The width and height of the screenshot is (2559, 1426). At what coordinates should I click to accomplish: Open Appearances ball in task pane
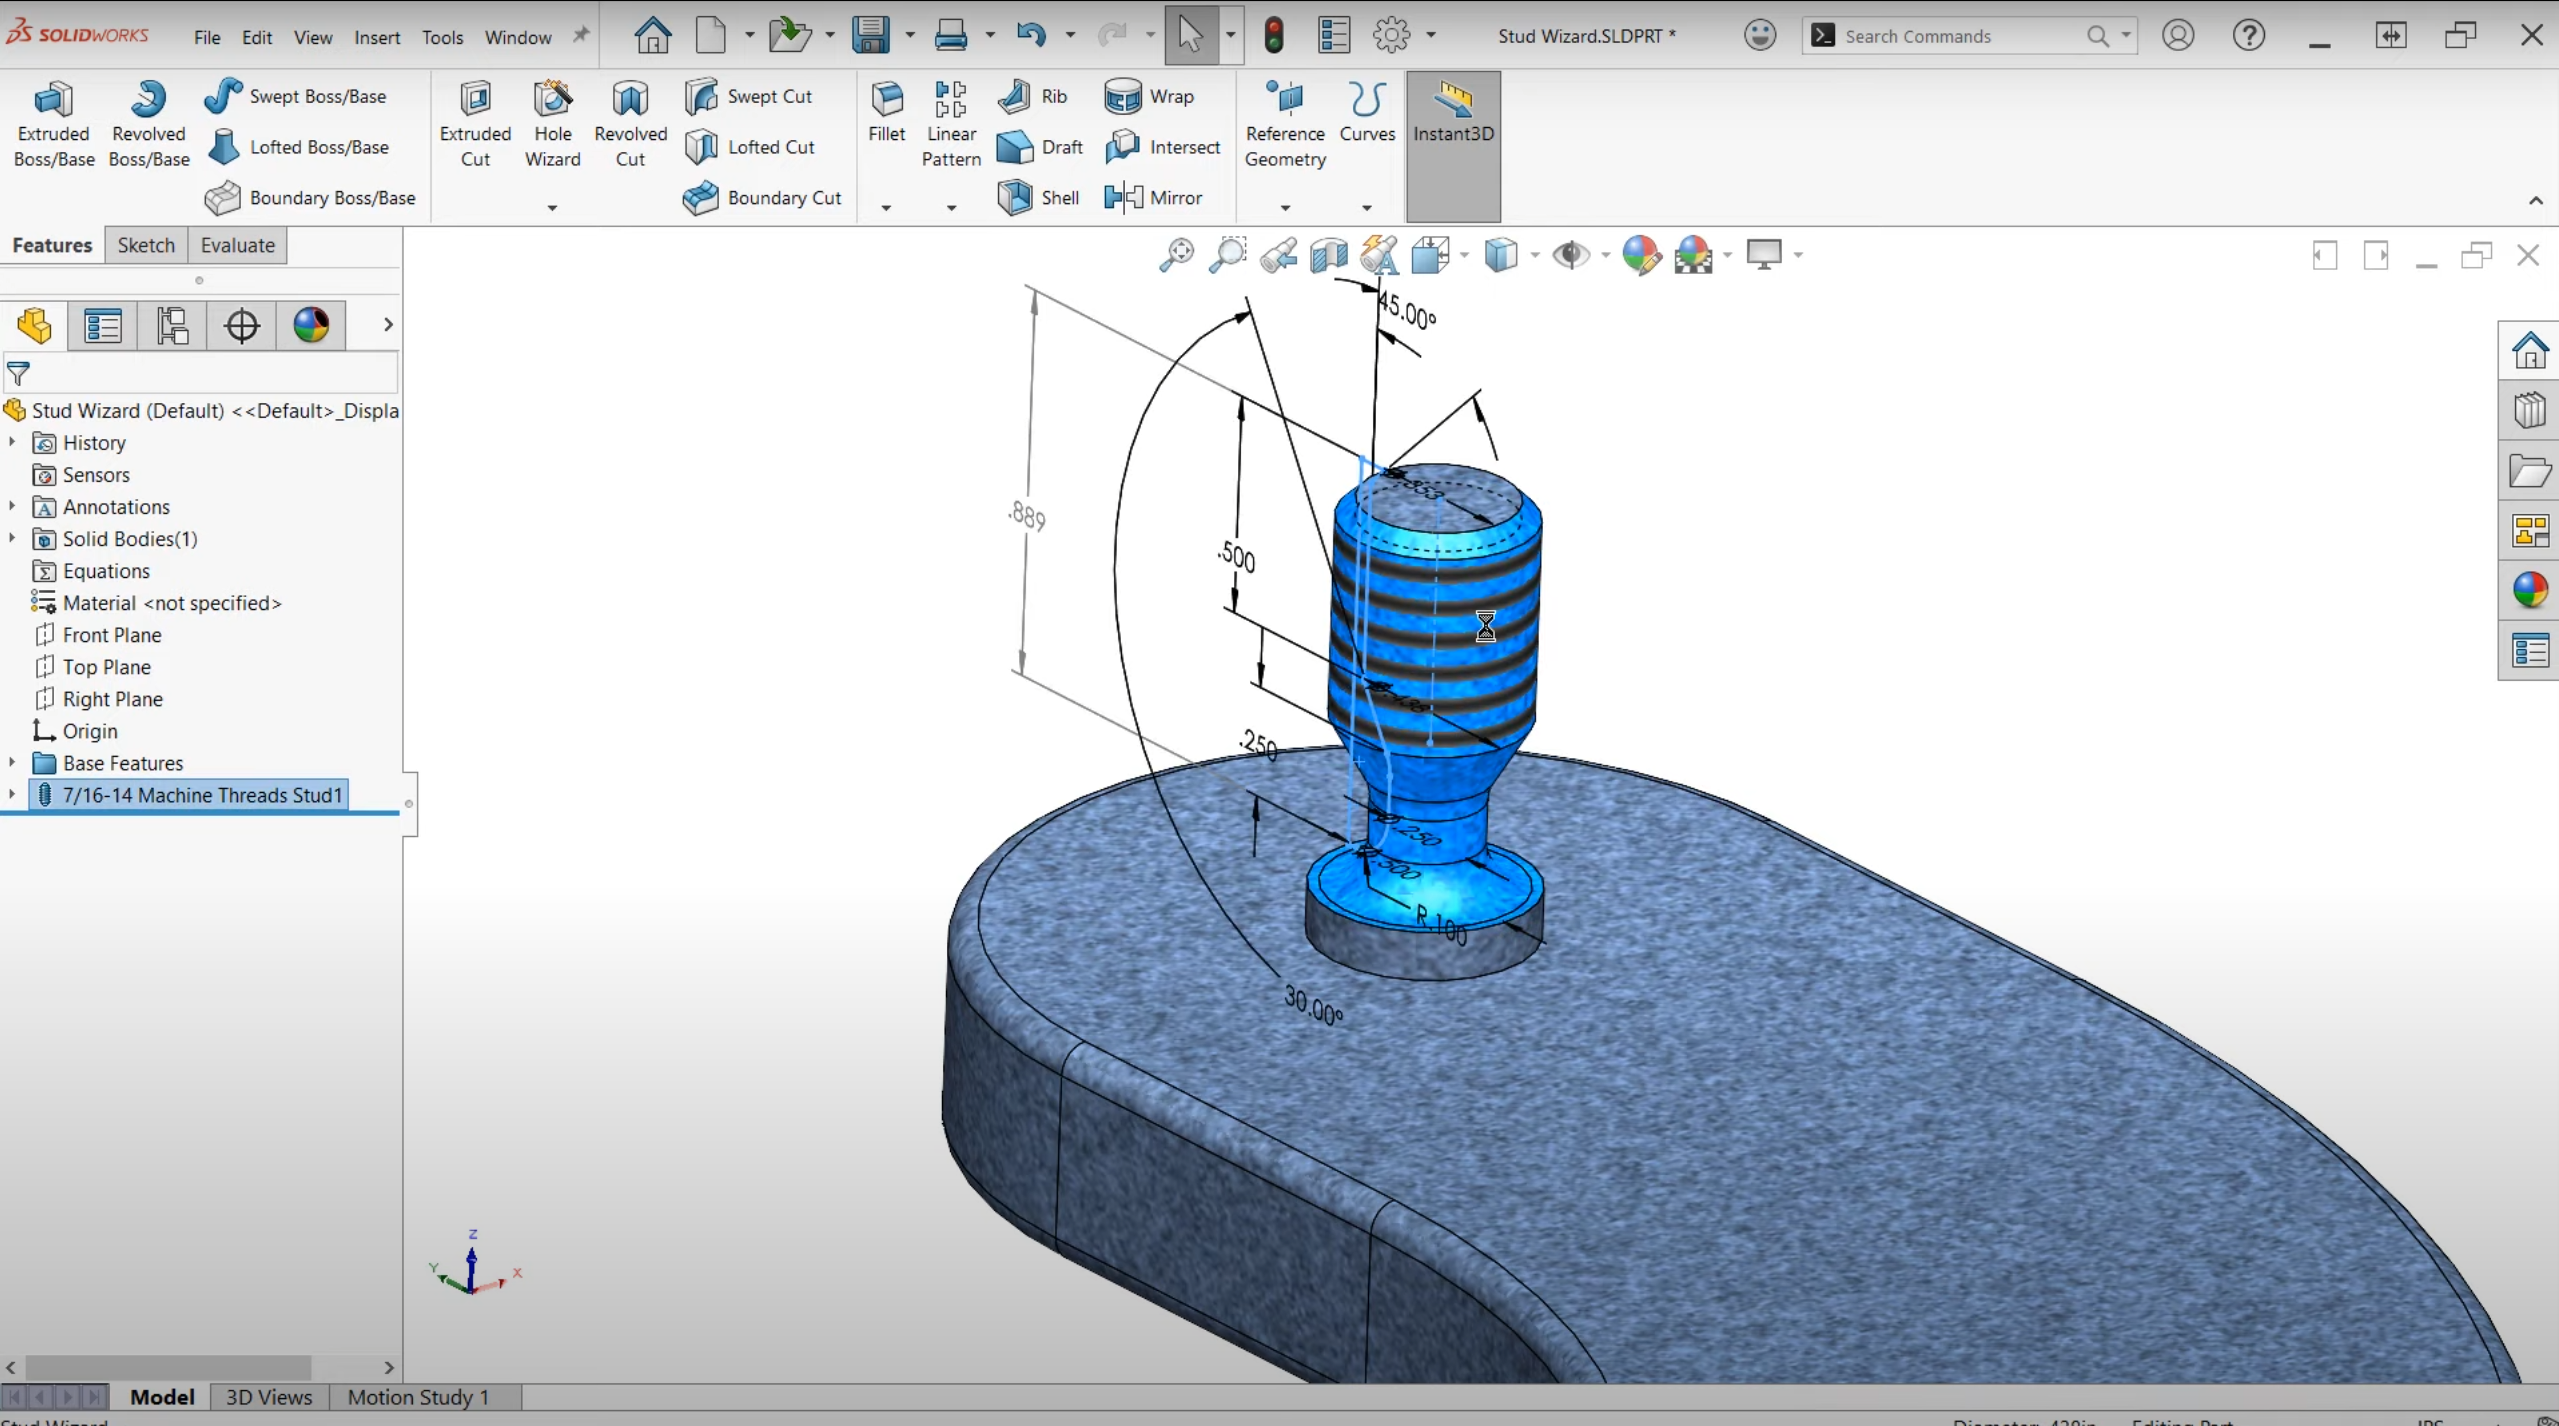pyautogui.click(x=2530, y=590)
